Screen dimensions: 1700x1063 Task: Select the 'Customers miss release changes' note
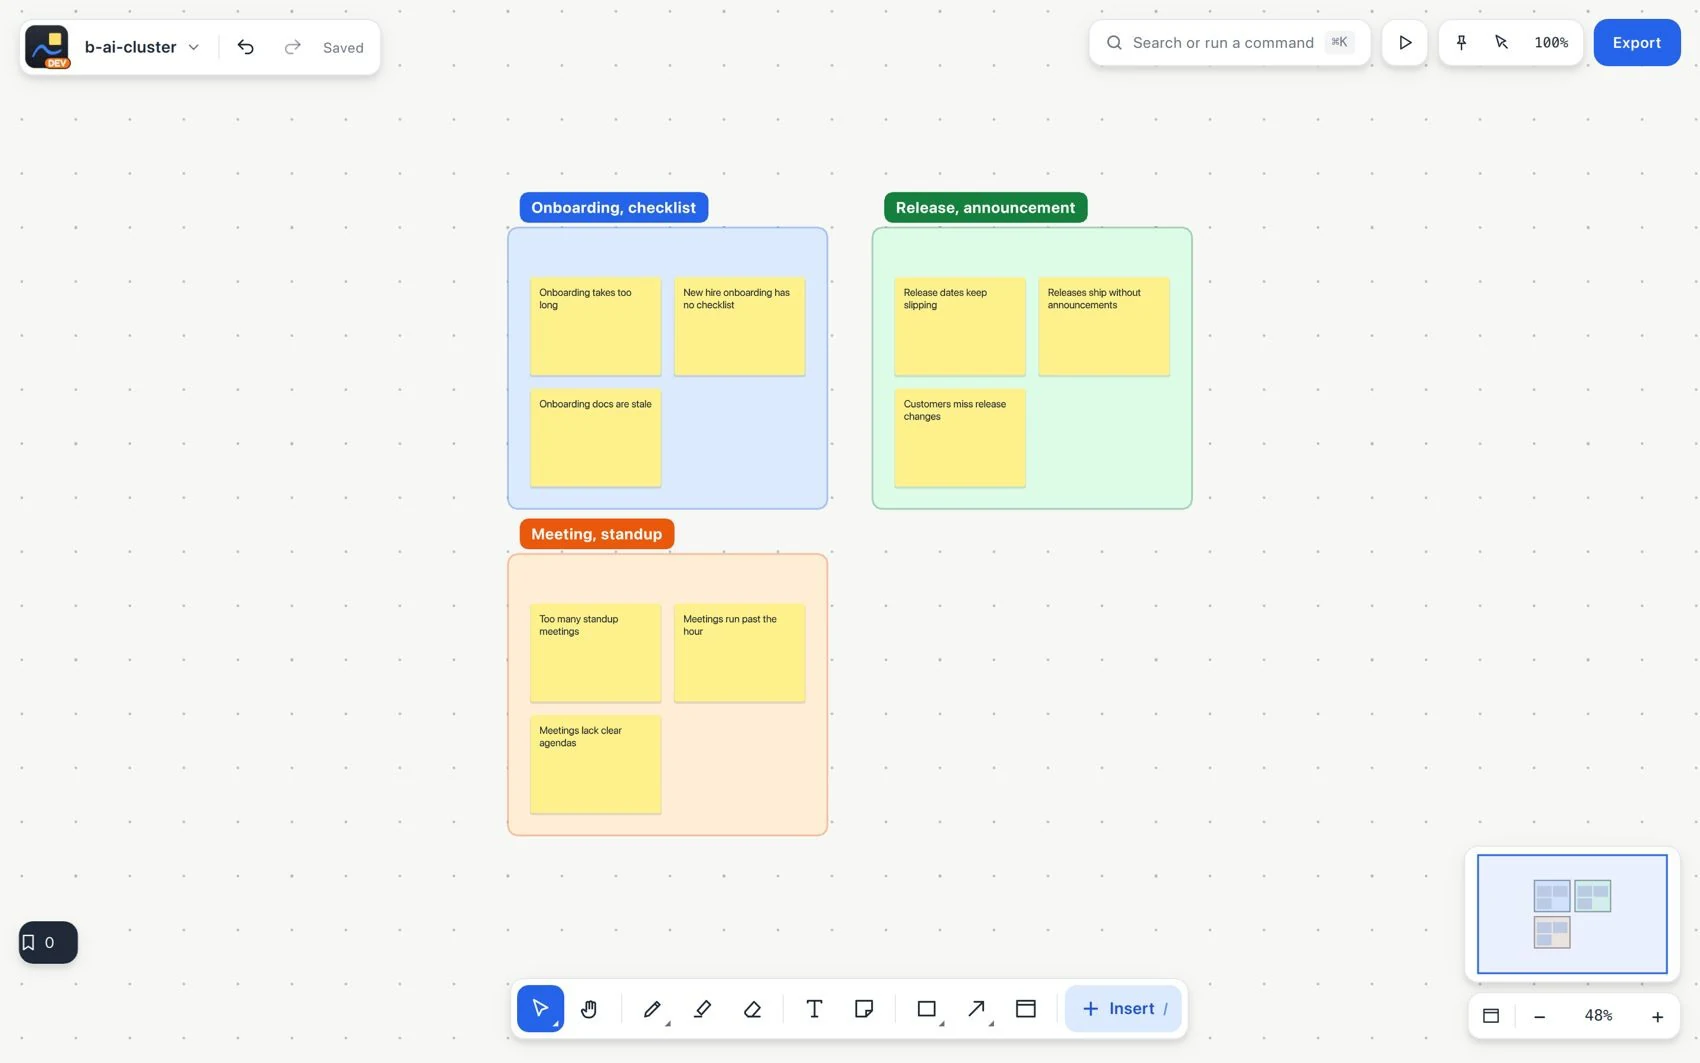point(960,438)
